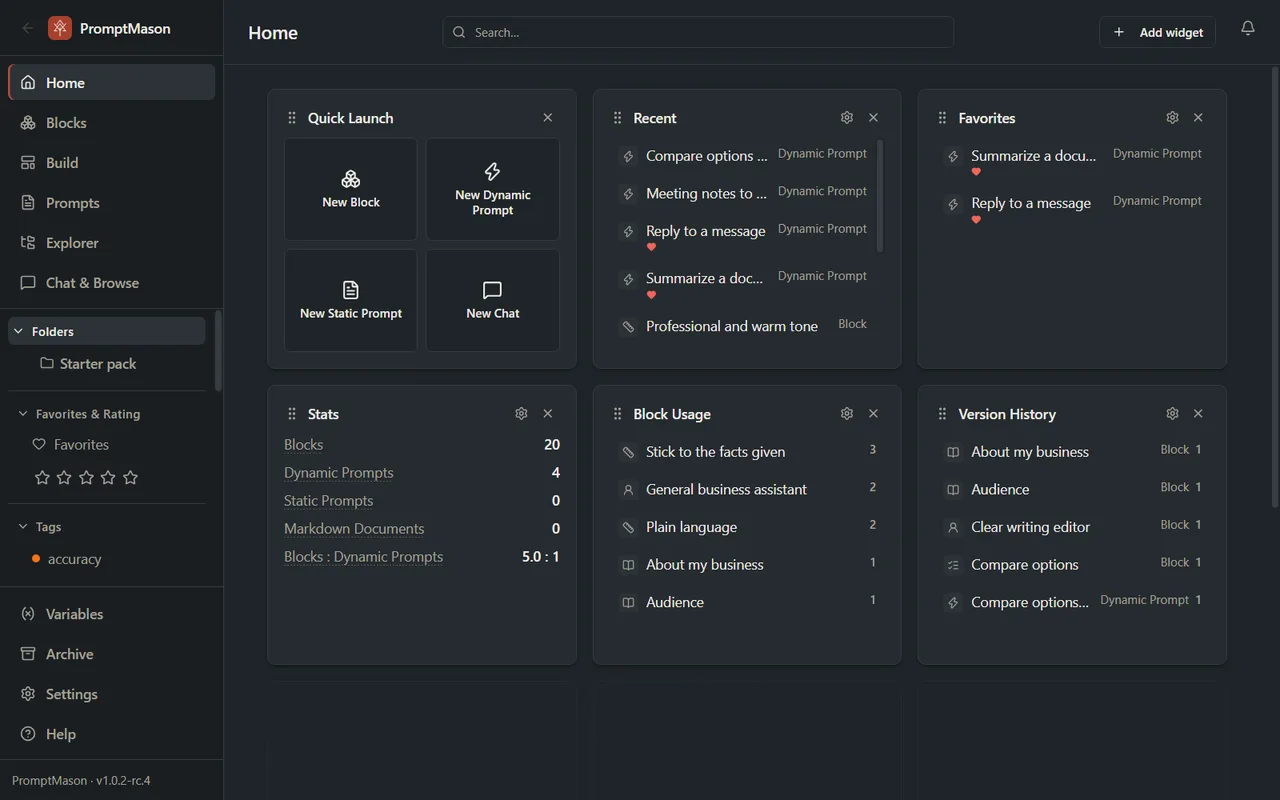
Task: Select the fifth rating star
Action: coord(130,478)
